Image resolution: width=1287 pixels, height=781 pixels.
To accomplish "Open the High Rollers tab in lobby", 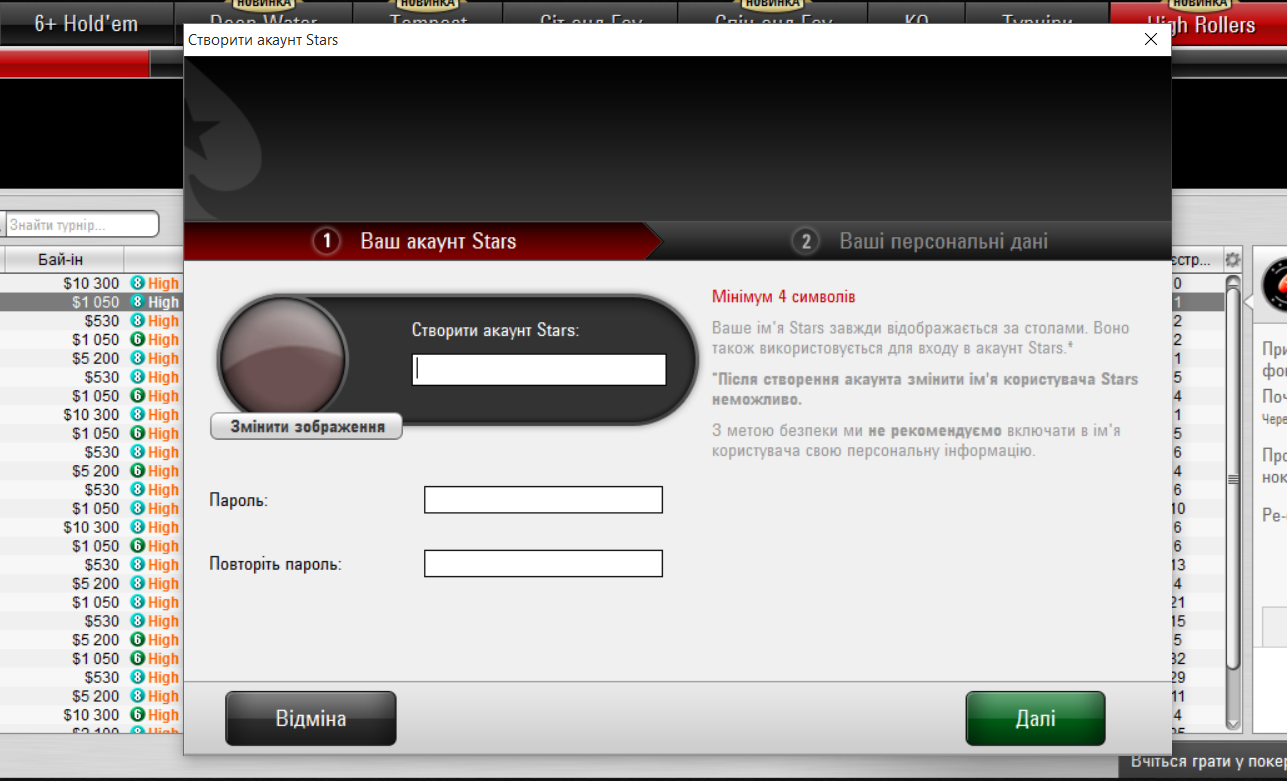I will click(x=1198, y=23).
